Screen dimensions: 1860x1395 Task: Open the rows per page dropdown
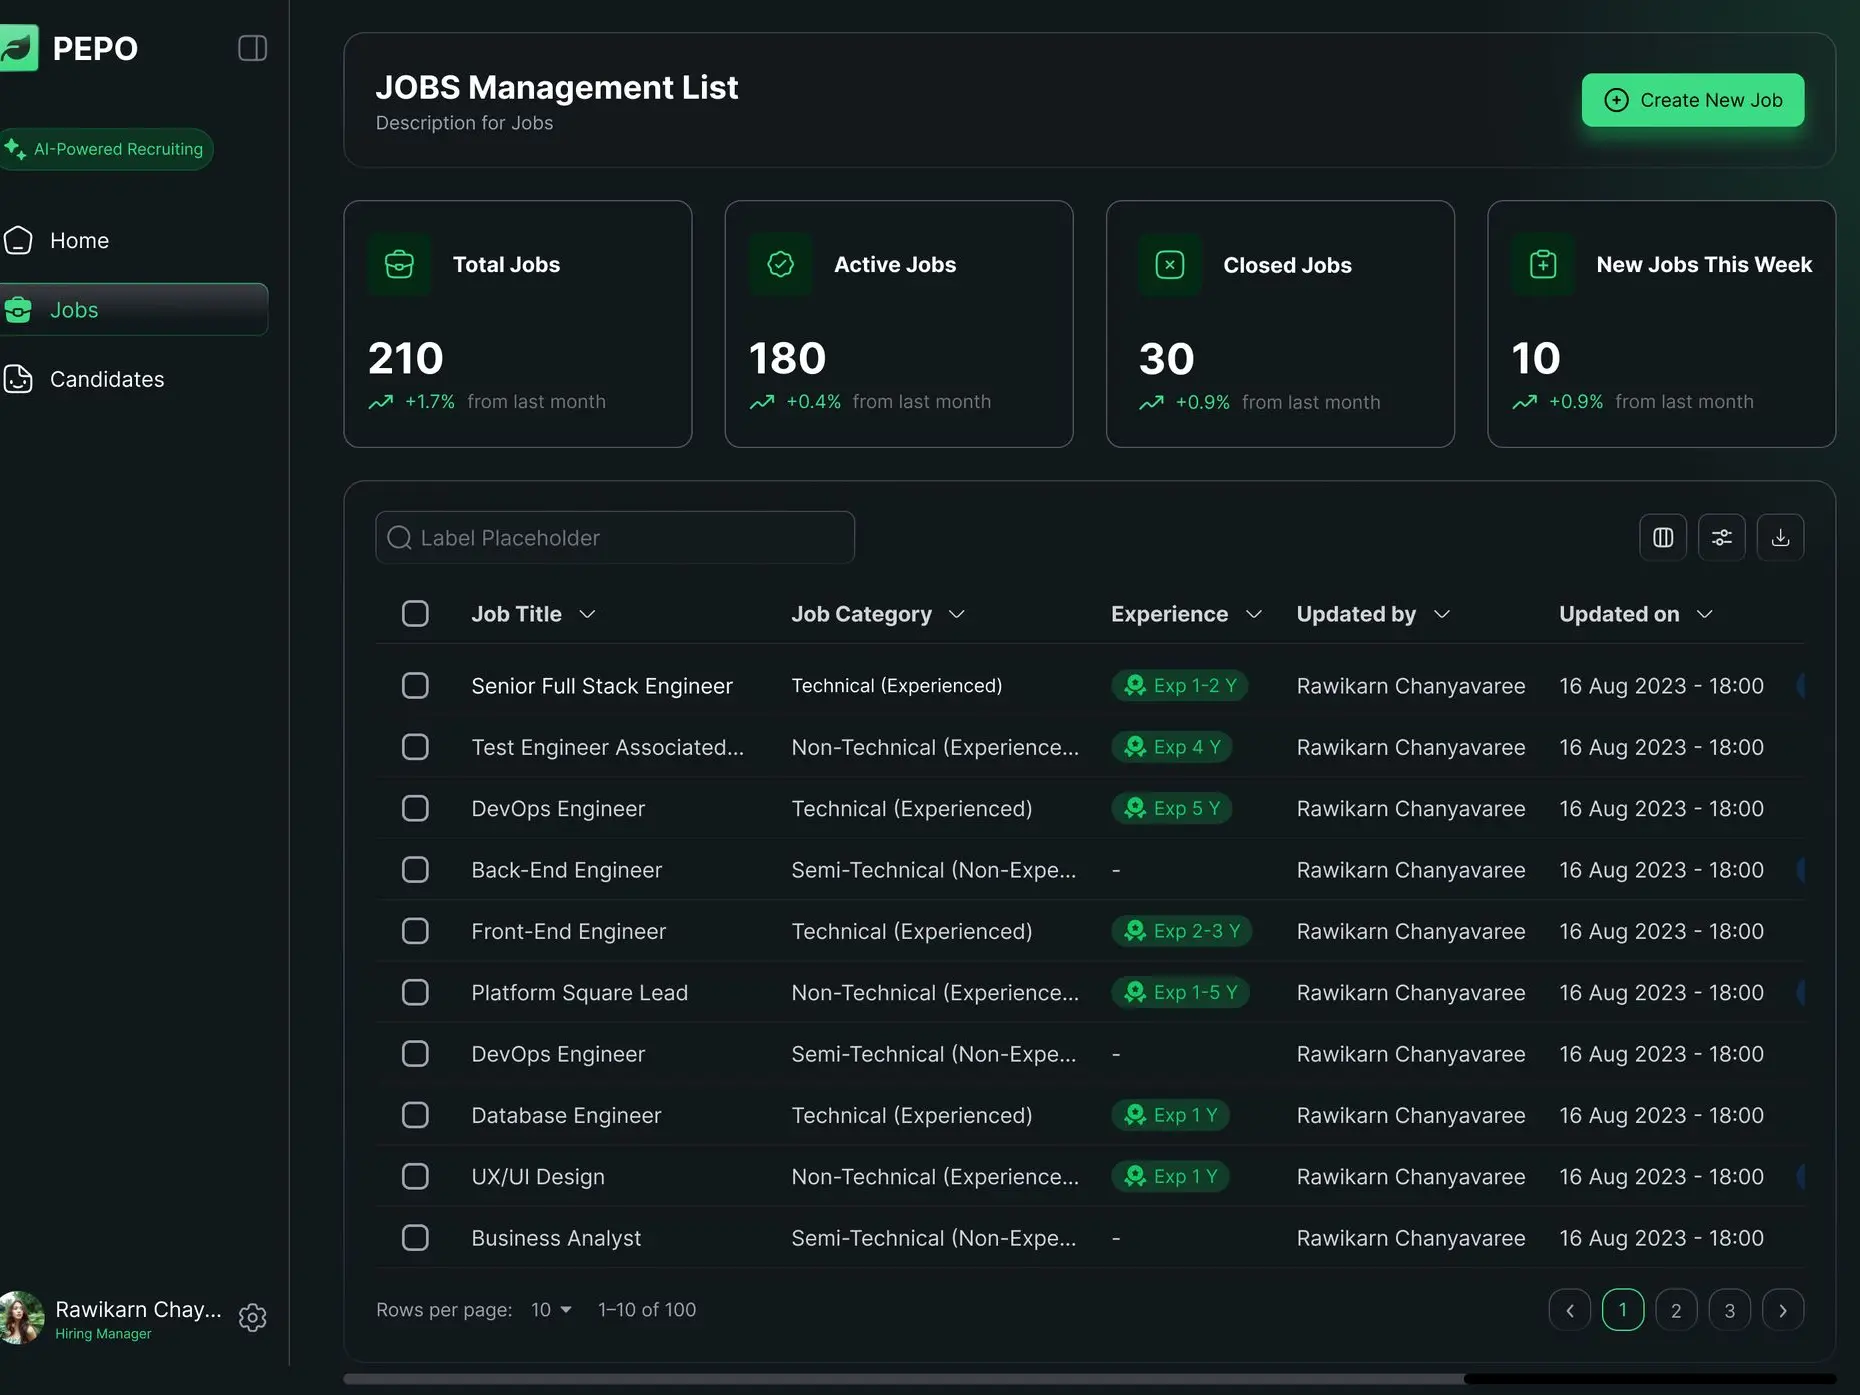[551, 1310]
